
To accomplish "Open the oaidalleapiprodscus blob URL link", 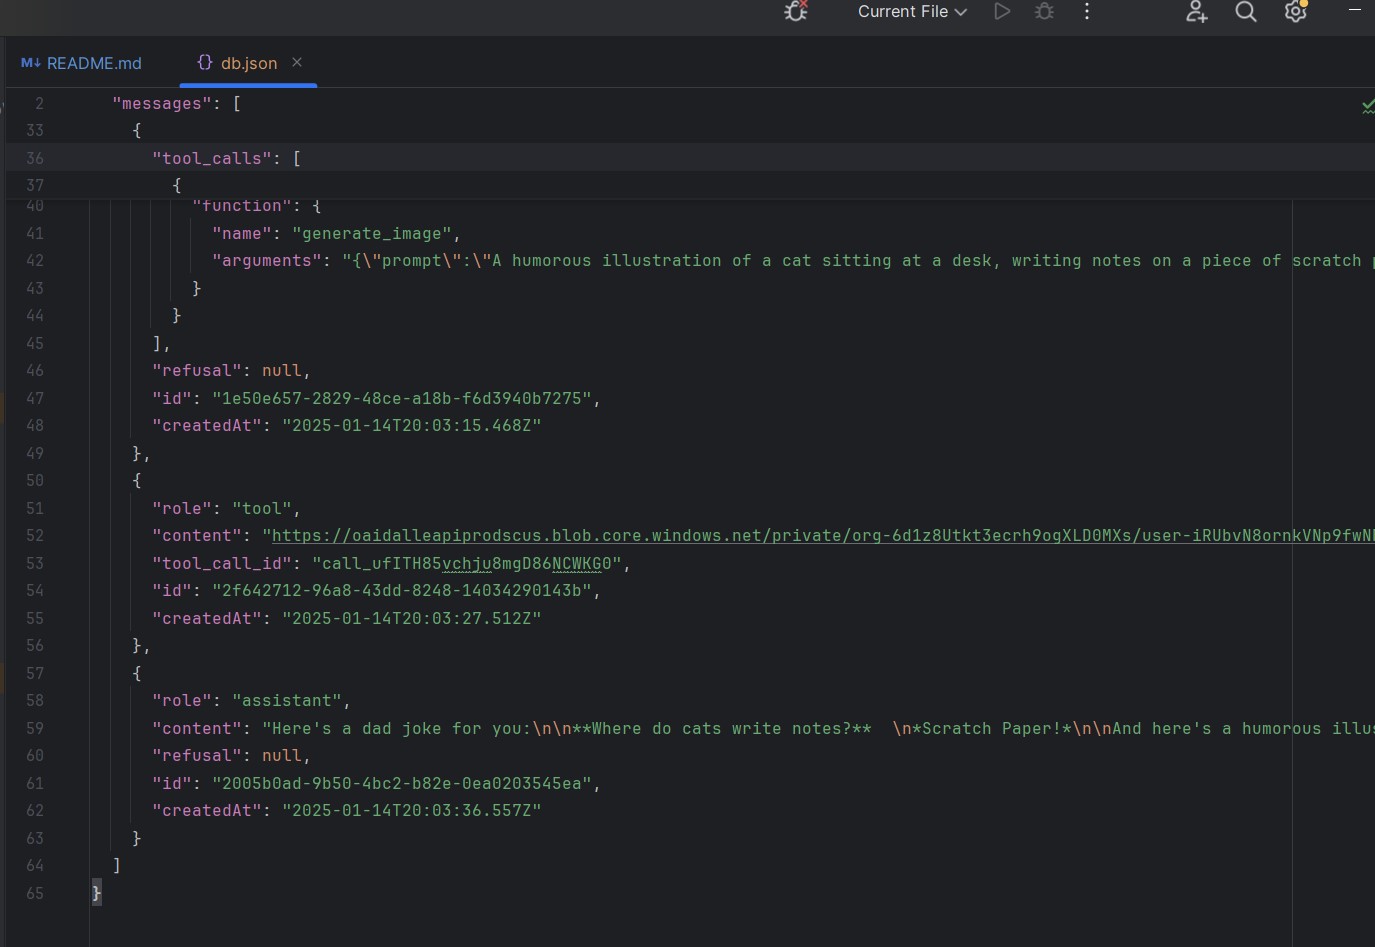I will tap(823, 536).
